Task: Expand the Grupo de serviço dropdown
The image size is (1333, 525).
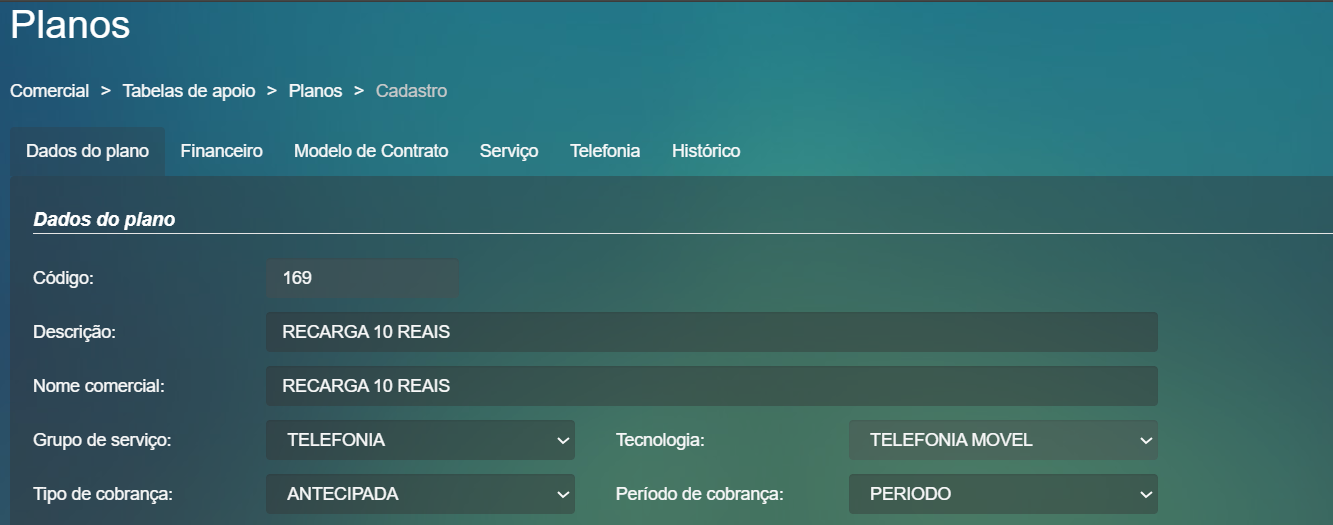Action: (x=420, y=439)
